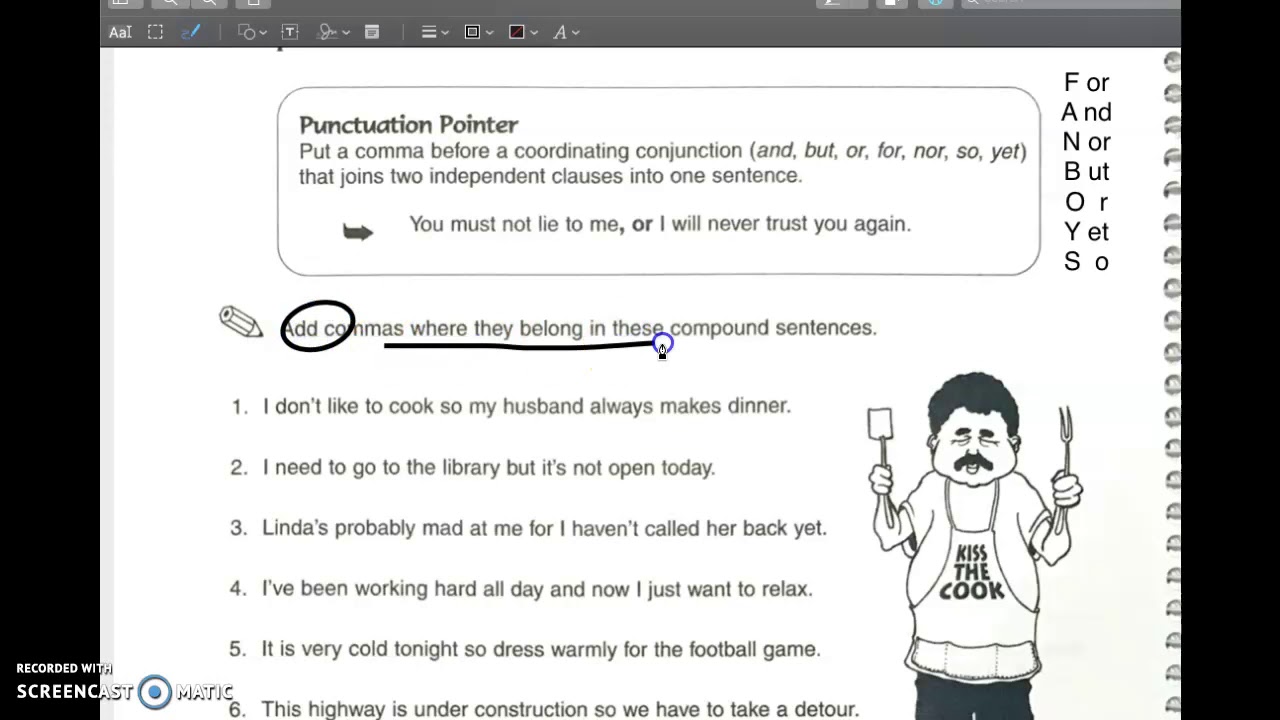Screen dimensions: 1280x720
Task: Click sentence 5 'It is very cold tonight'
Action: click(x=541, y=649)
